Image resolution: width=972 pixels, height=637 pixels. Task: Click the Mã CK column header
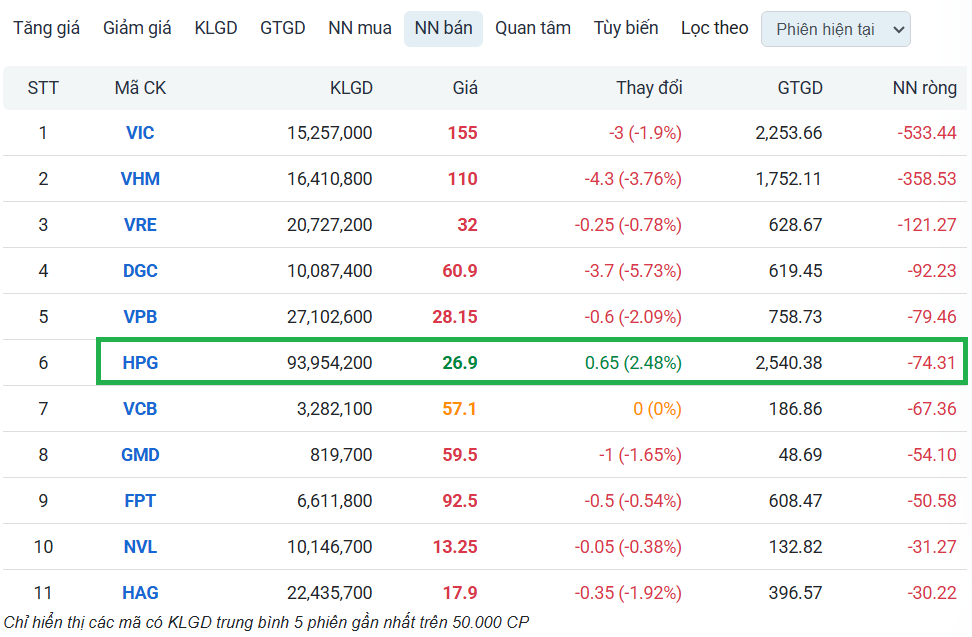click(x=140, y=88)
